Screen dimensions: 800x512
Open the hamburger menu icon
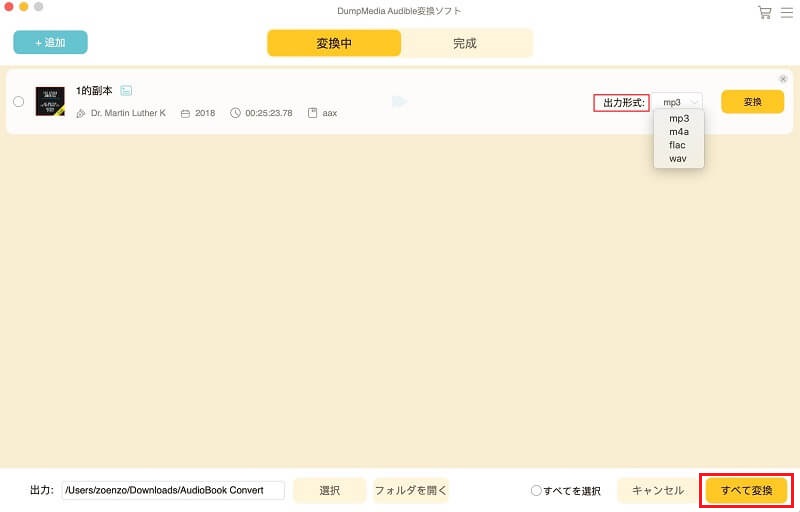[x=787, y=12]
